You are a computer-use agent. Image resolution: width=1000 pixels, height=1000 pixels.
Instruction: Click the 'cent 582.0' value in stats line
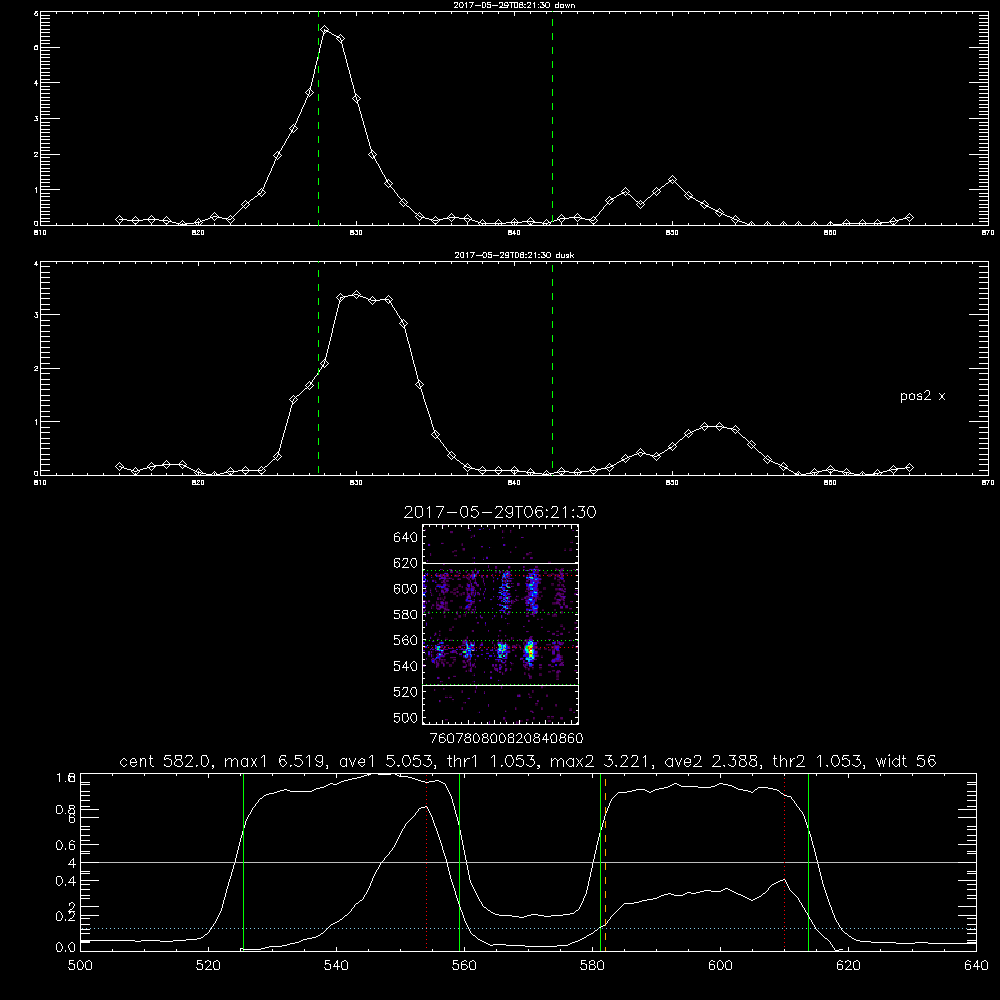[x=164, y=761]
